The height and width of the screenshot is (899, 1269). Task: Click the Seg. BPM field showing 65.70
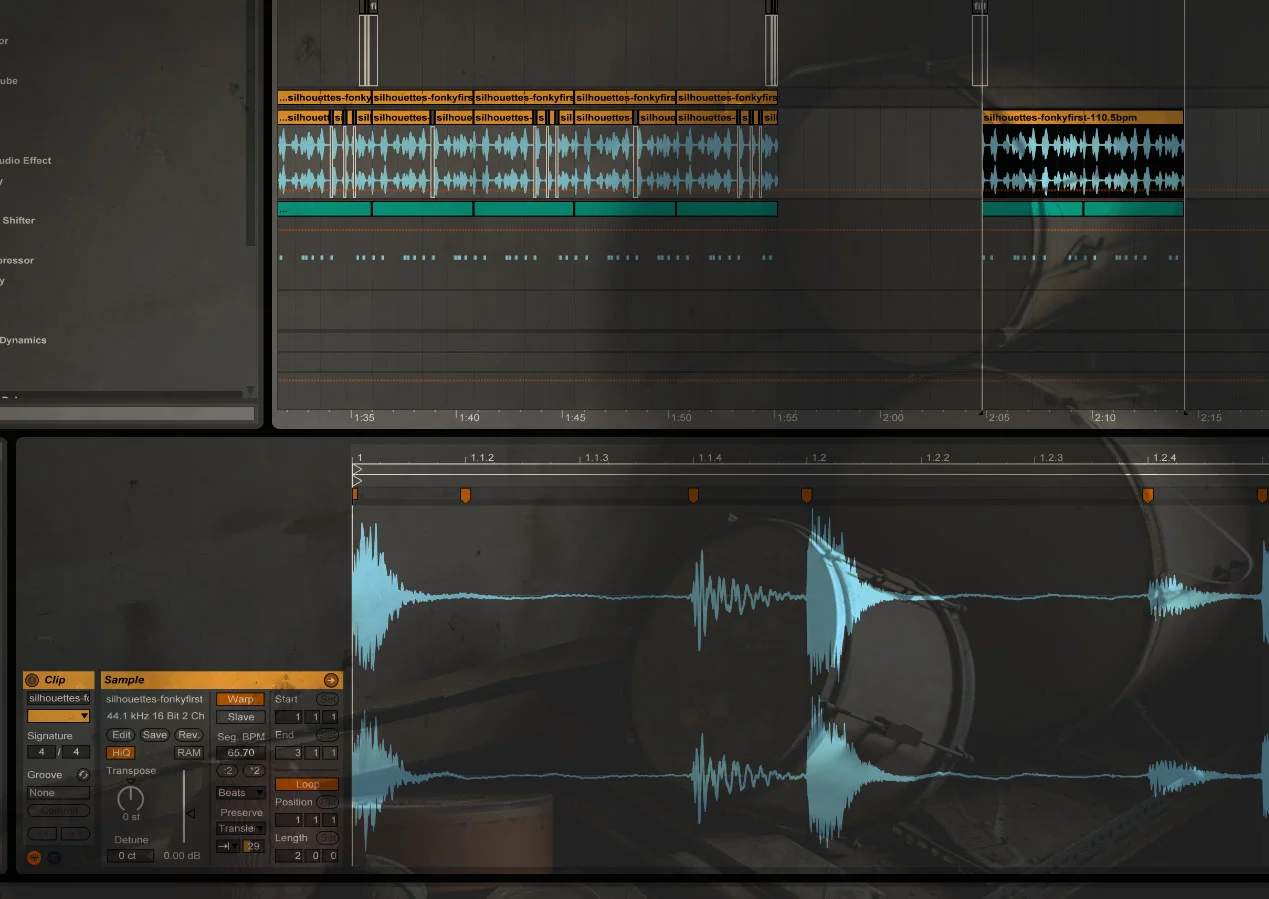pyautogui.click(x=241, y=753)
